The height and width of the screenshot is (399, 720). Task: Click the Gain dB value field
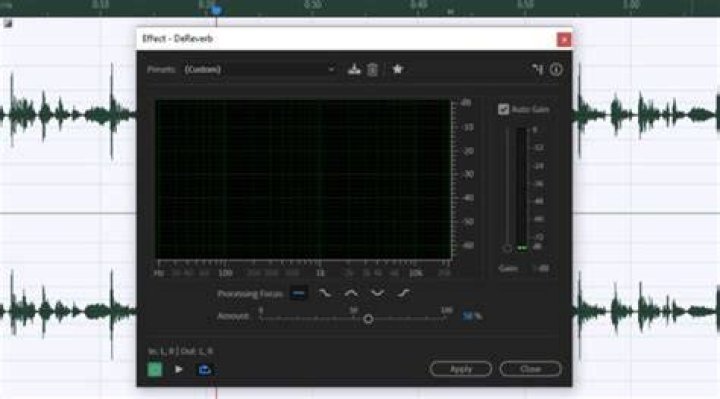tap(540, 268)
